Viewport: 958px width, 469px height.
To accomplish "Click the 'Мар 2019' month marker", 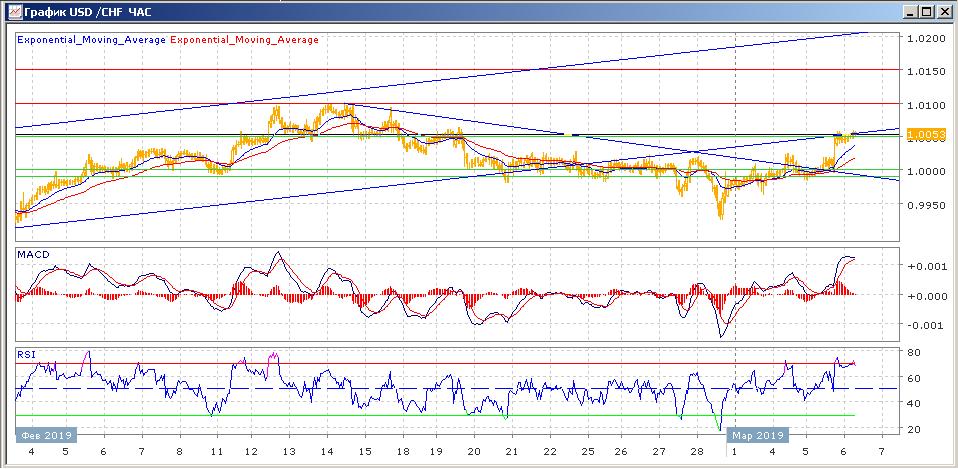I will point(758,435).
